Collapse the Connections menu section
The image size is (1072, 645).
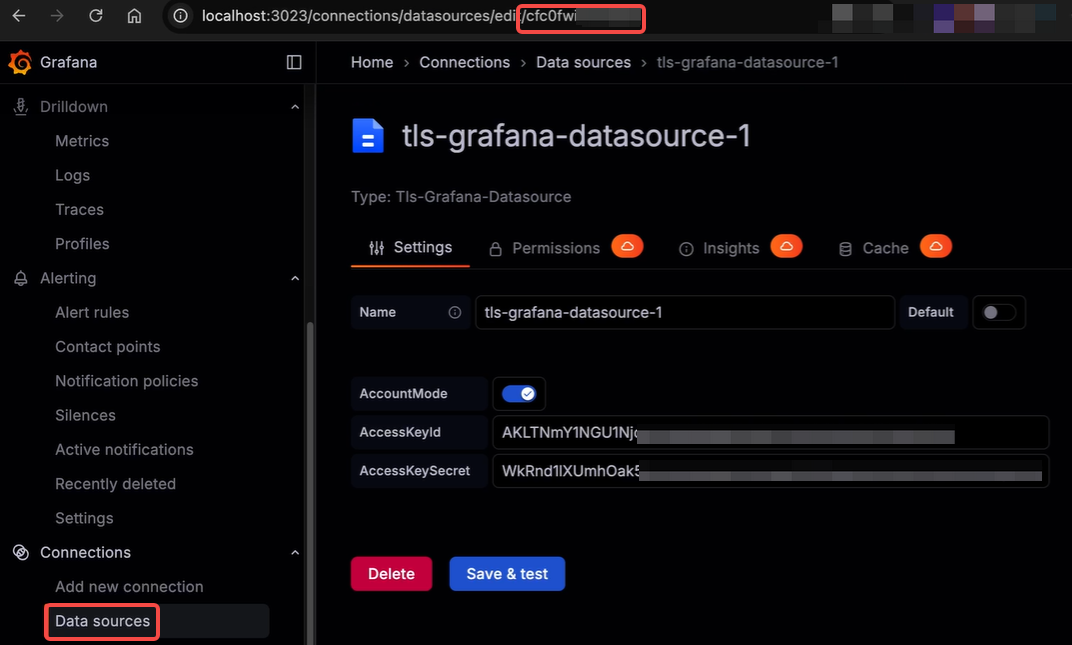pos(295,553)
